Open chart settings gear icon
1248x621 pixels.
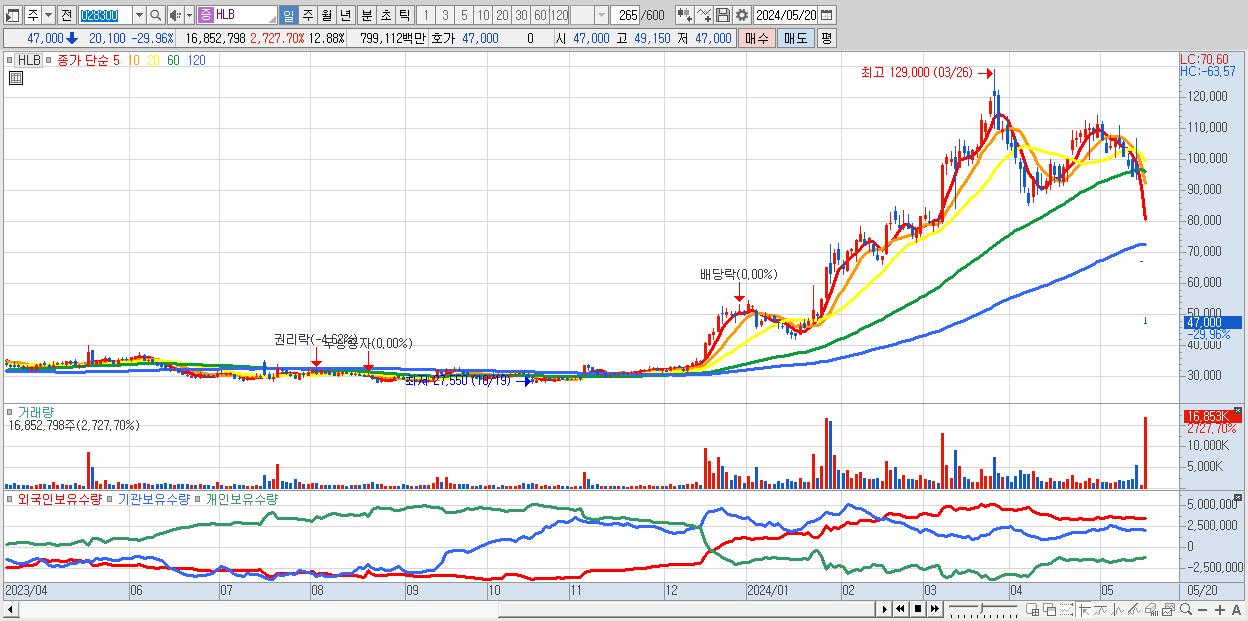coord(742,15)
